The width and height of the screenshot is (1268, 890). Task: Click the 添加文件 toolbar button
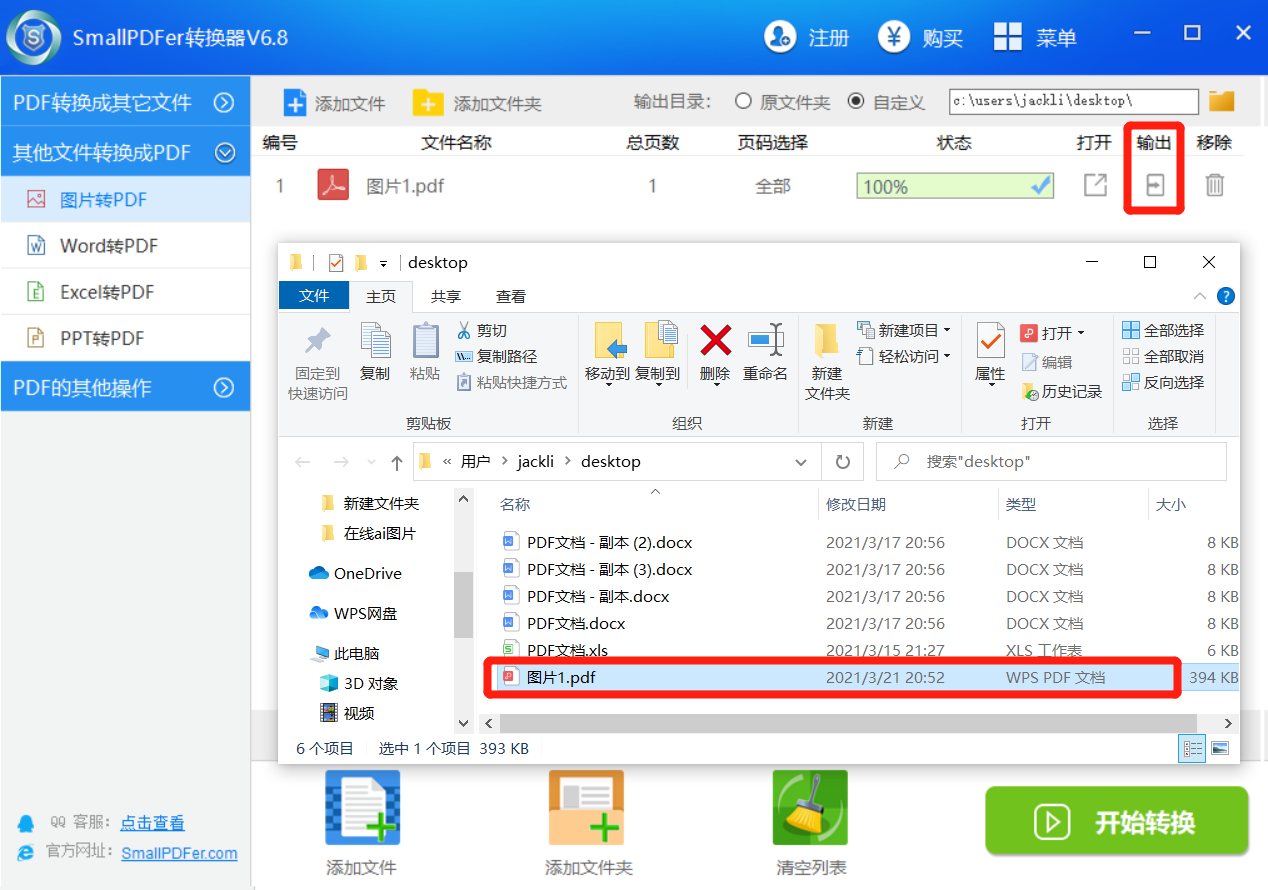[335, 103]
